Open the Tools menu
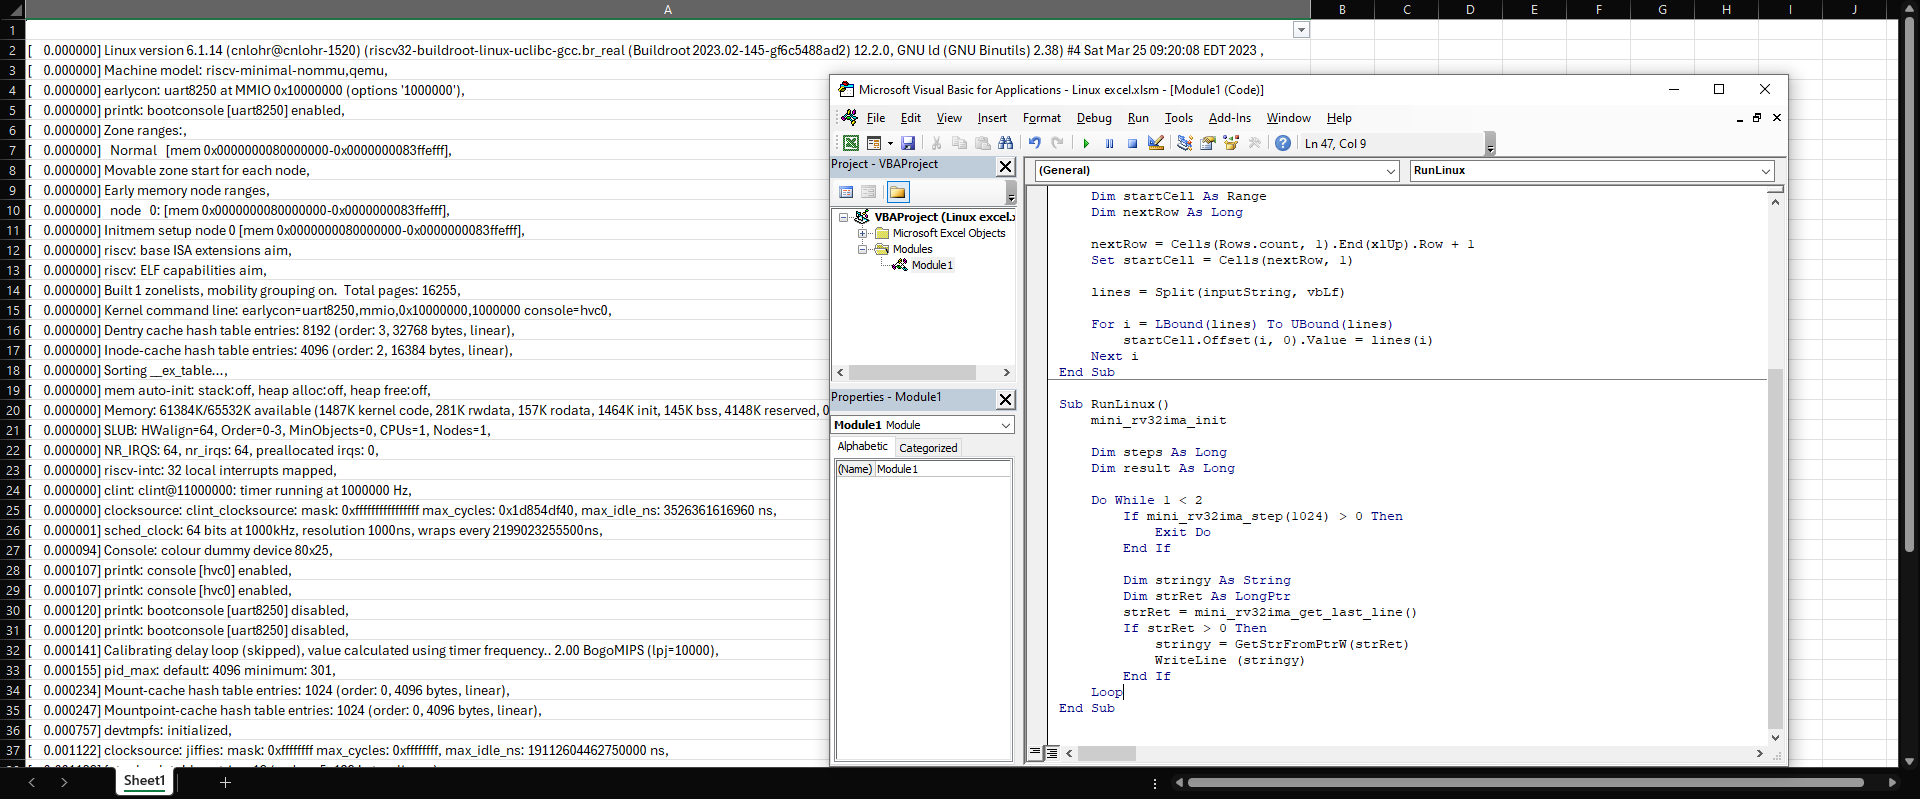Screen dimensions: 1920x799 1179,118
